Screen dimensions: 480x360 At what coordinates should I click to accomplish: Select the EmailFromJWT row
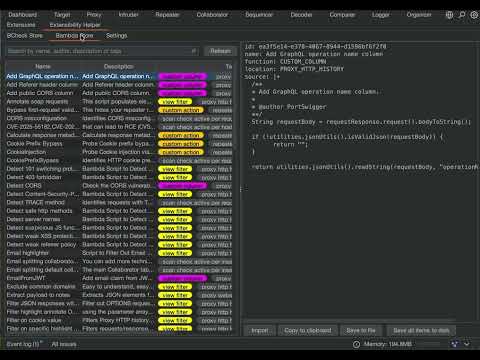(119, 278)
